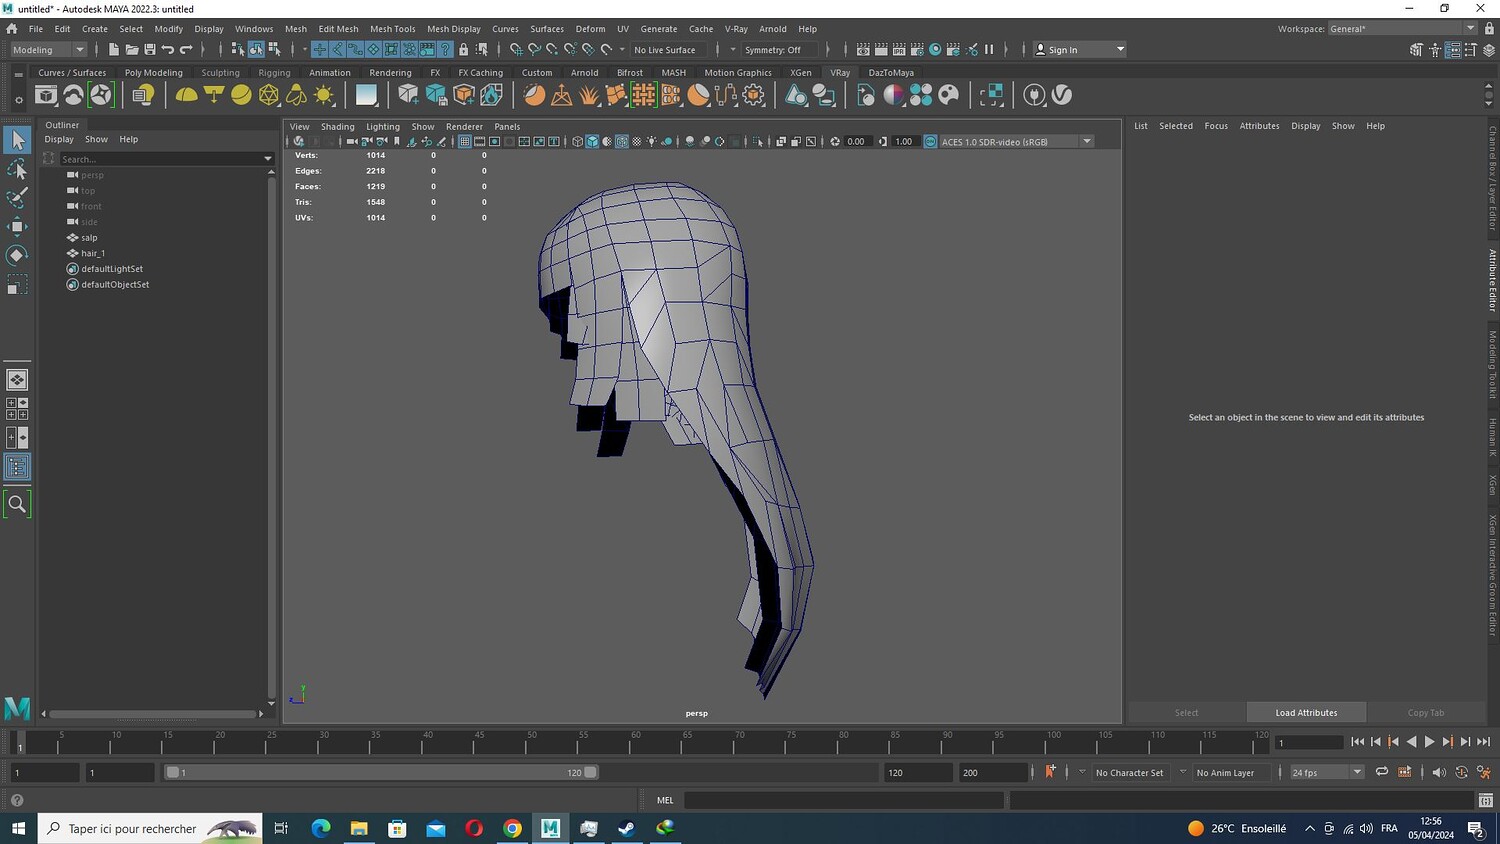Click the Paint Selection tool
Viewport: 1500px width, 844px height.
(17, 197)
